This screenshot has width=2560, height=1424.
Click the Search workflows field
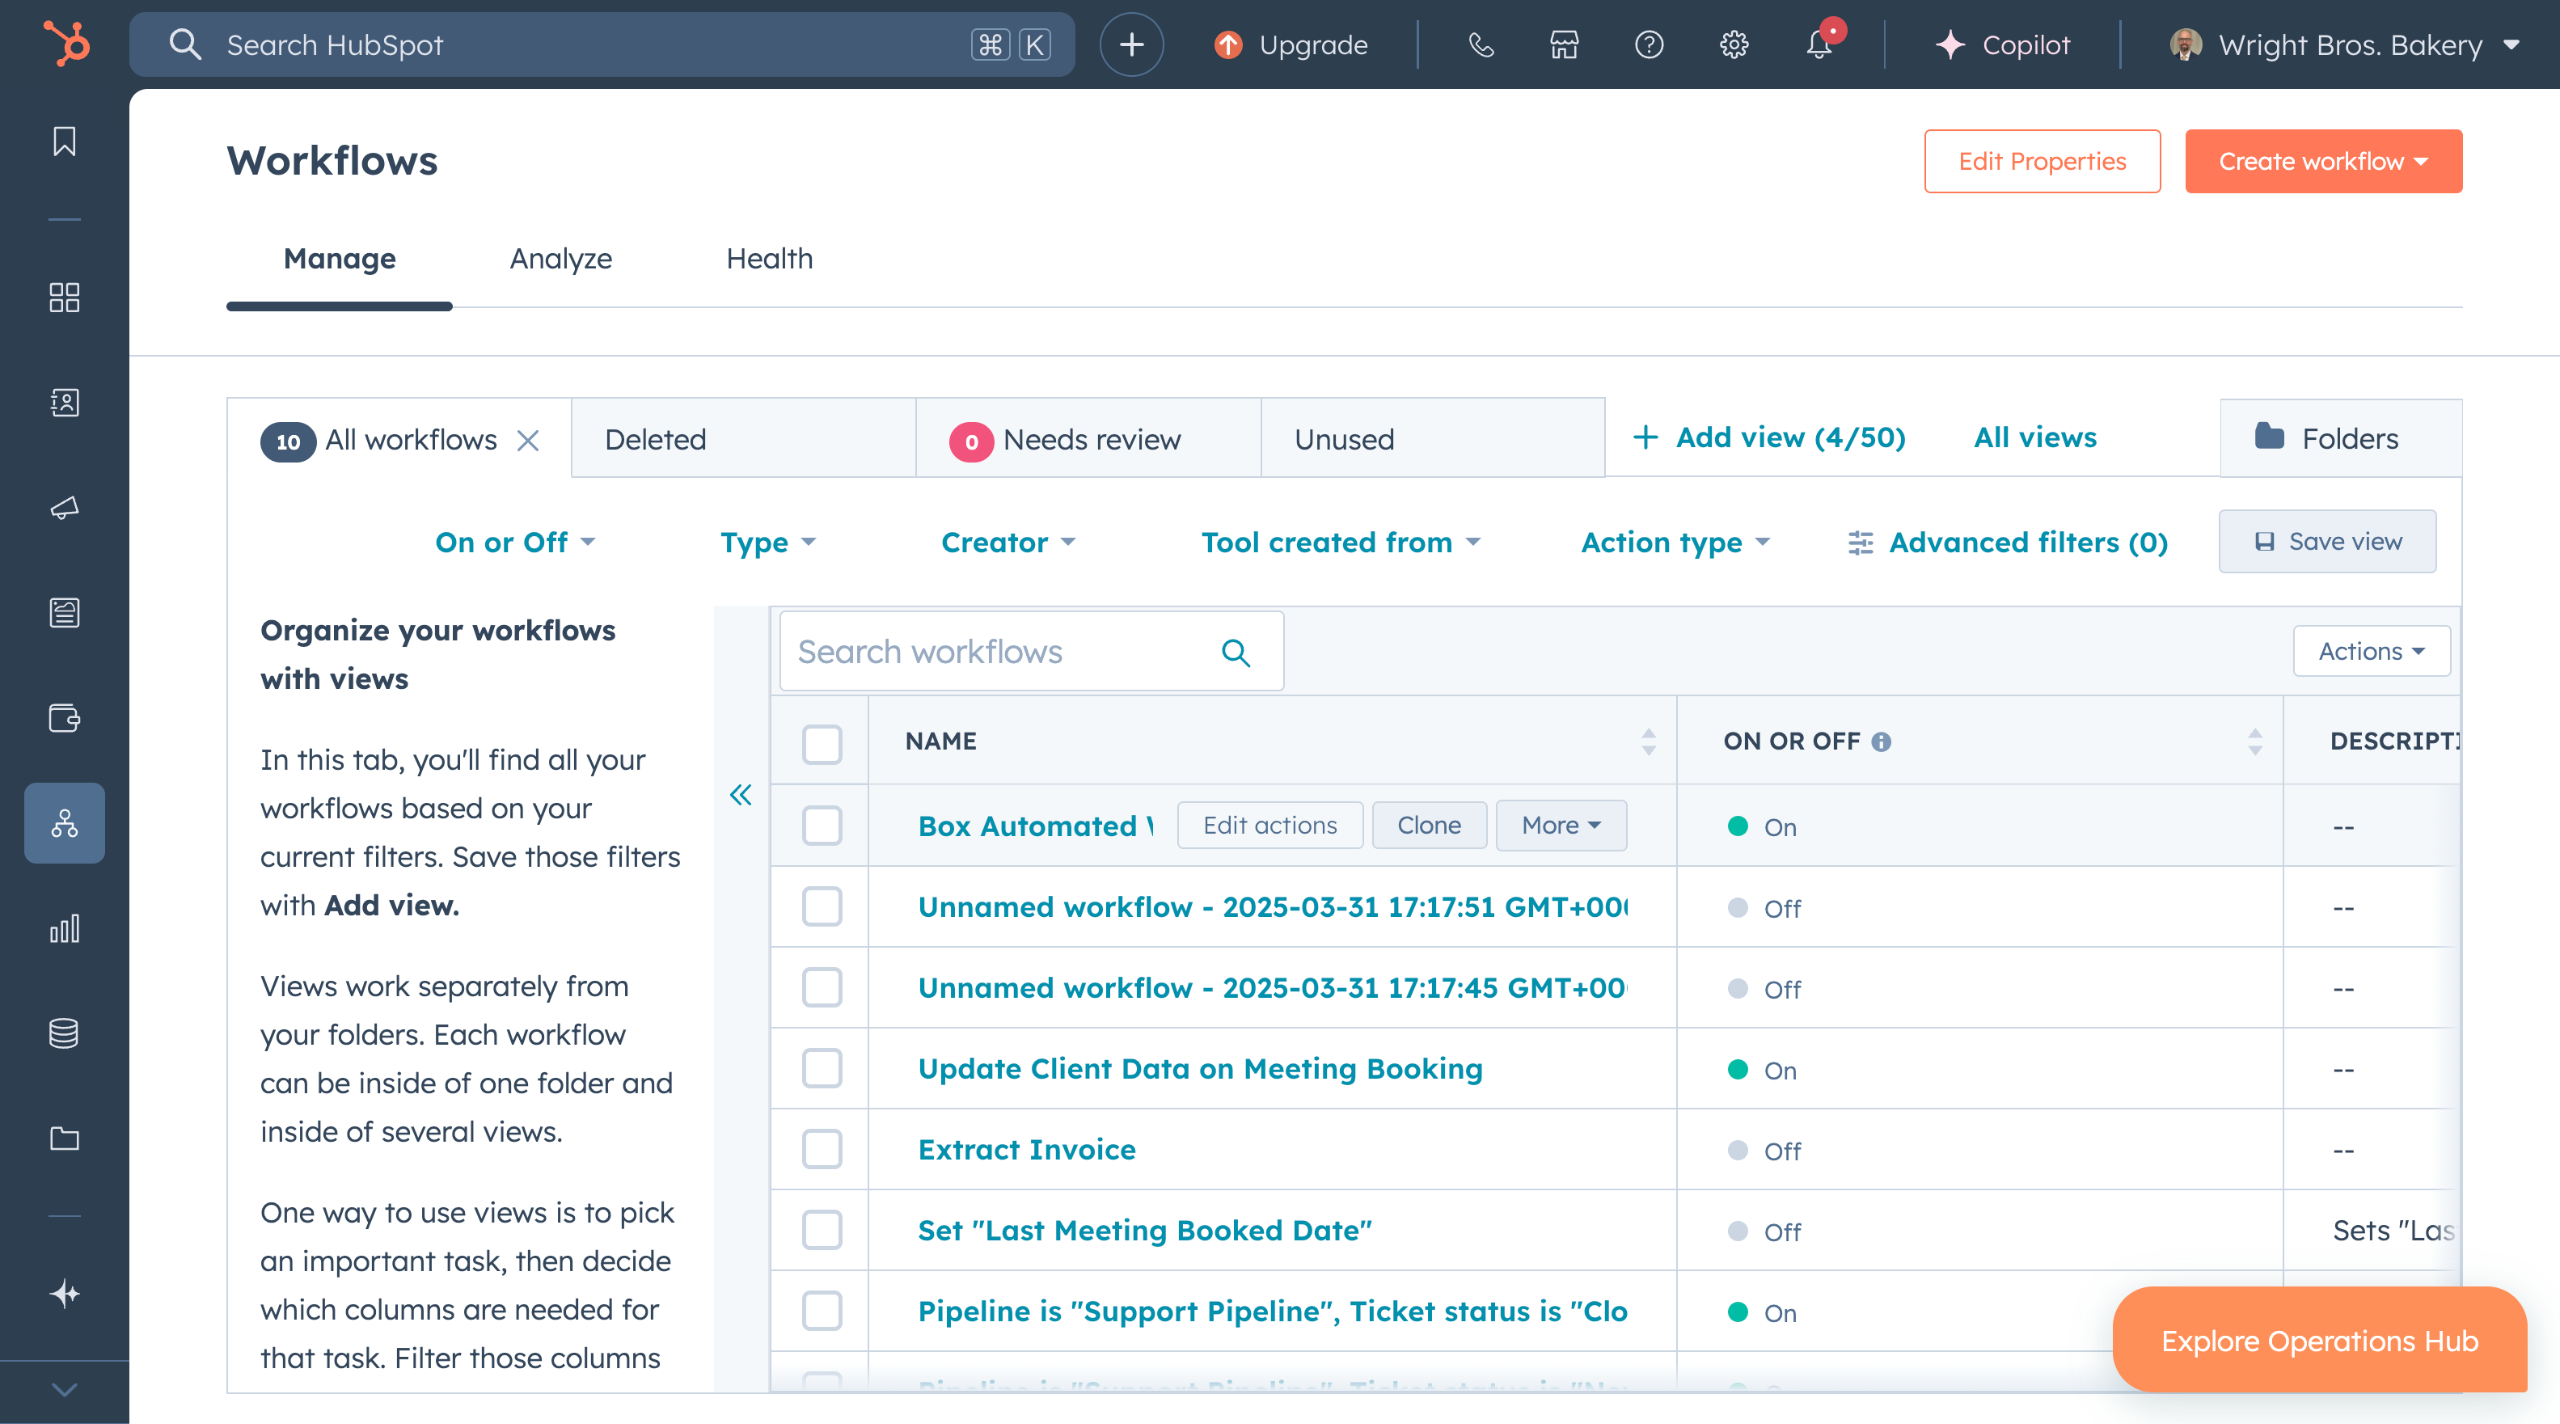pos(1000,652)
